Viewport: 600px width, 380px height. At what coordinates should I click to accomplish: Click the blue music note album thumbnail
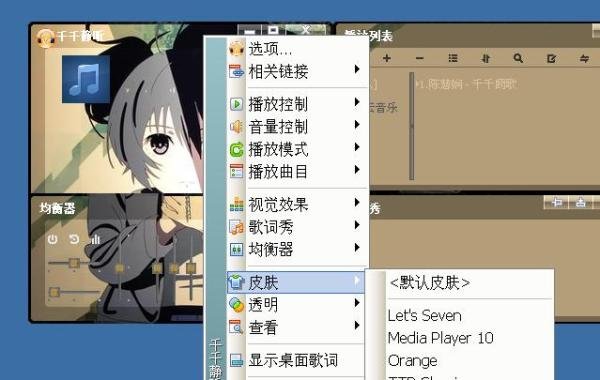coord(86,79)
